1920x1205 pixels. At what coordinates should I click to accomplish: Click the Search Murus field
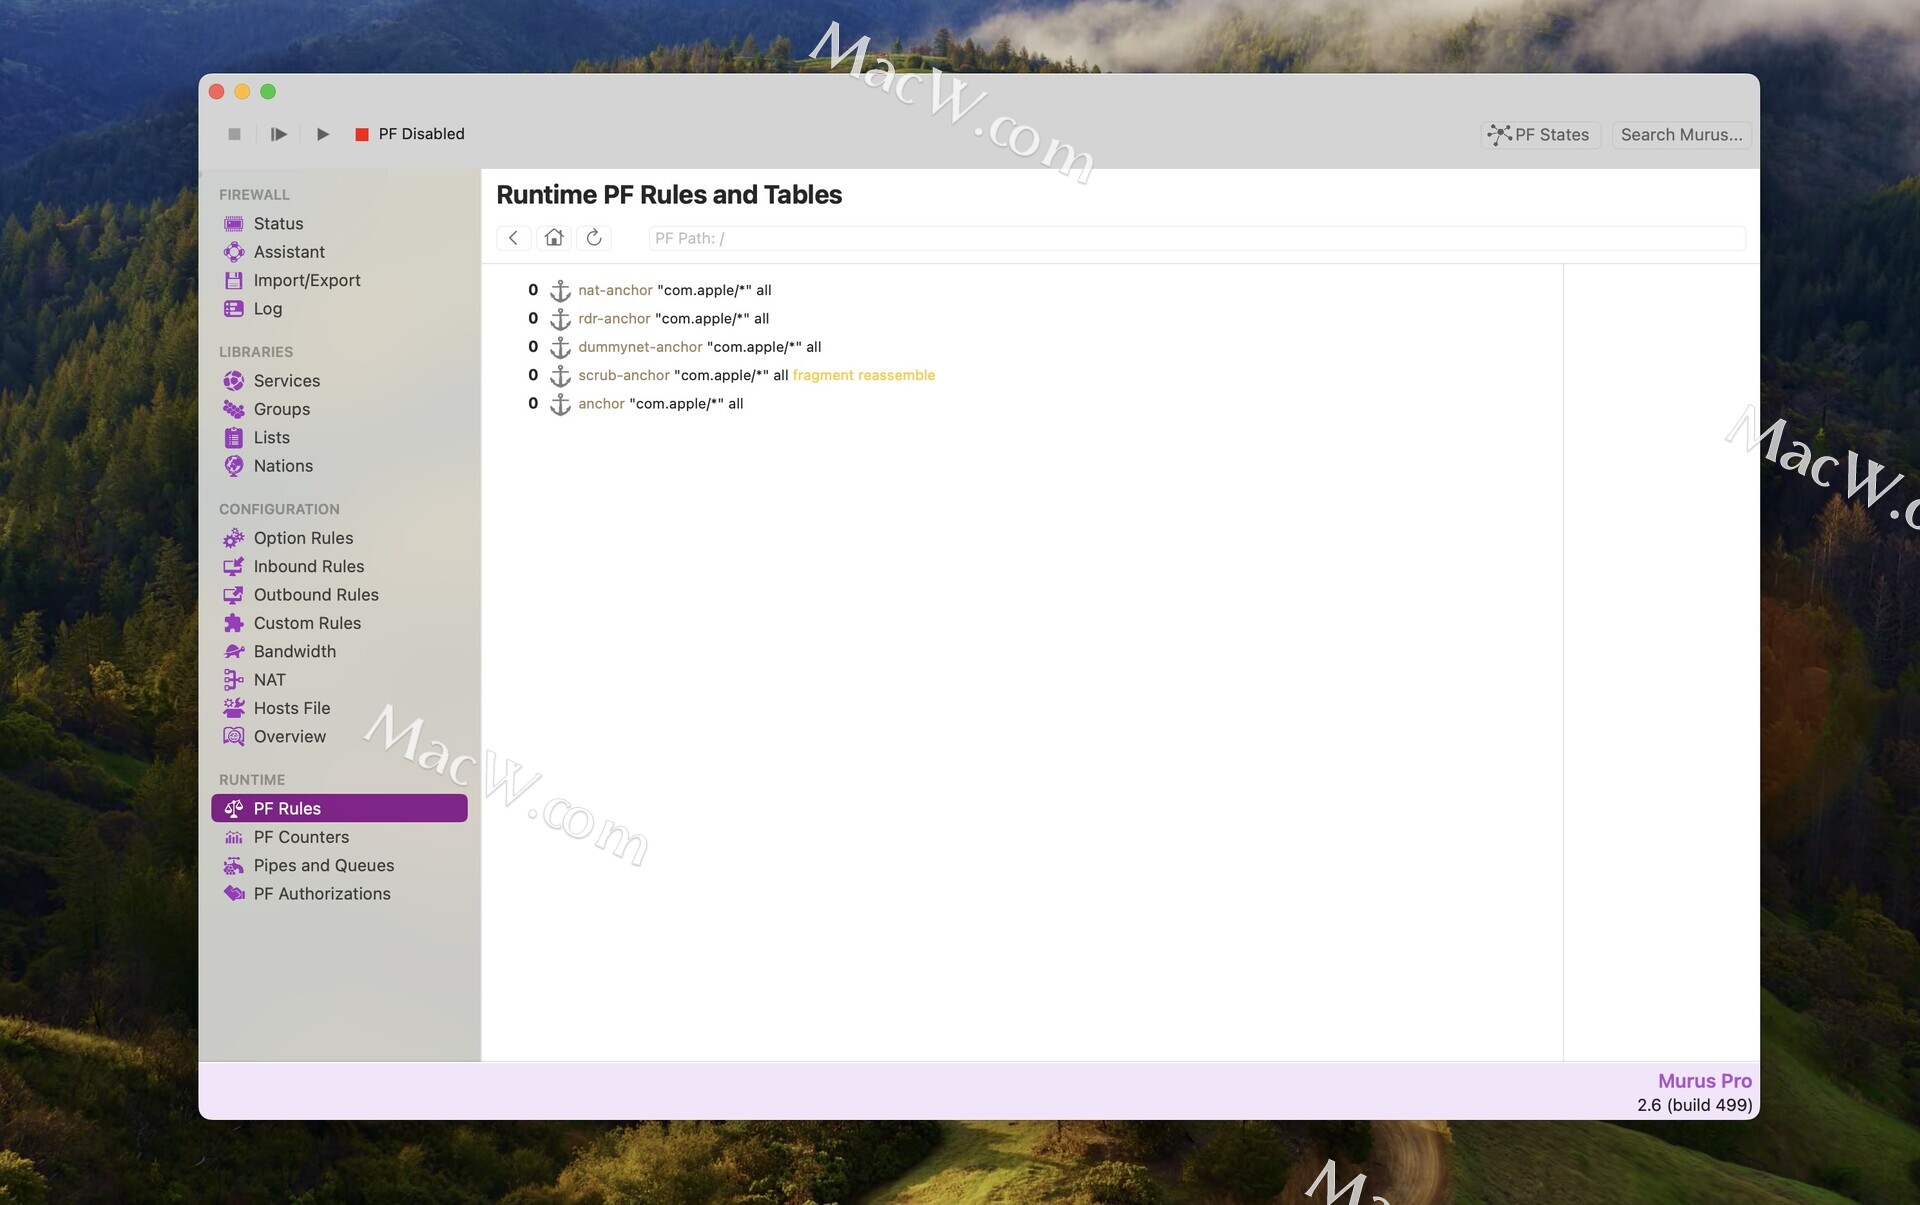point(1681,135)
